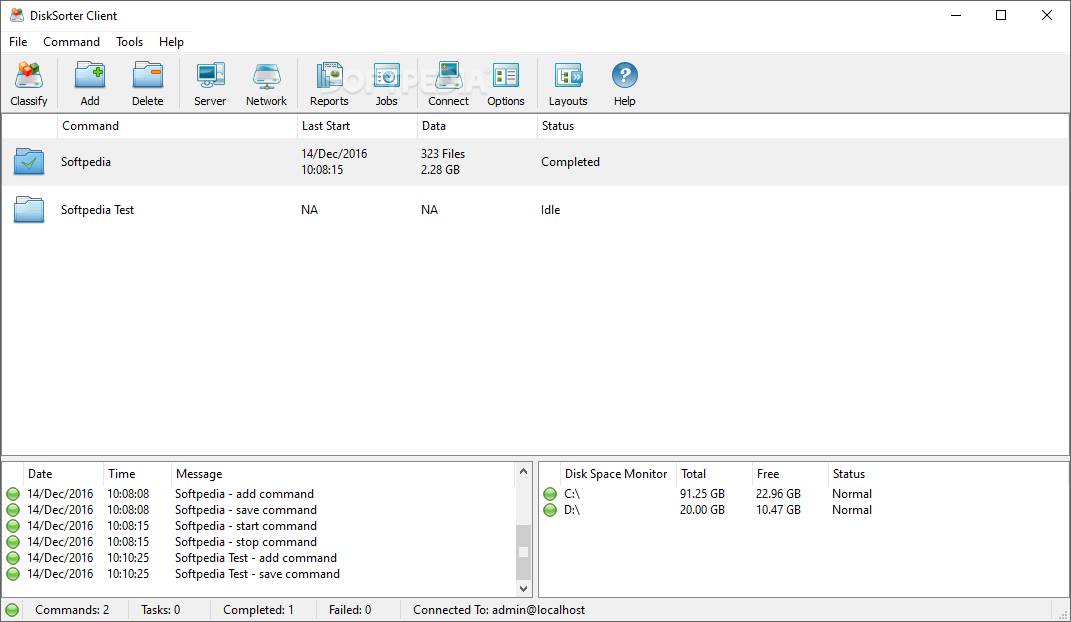Viewport: 1071px width, 622px height.
Task: Open the Tools menu
Action: pyautogui.click(x=129, y=42)
